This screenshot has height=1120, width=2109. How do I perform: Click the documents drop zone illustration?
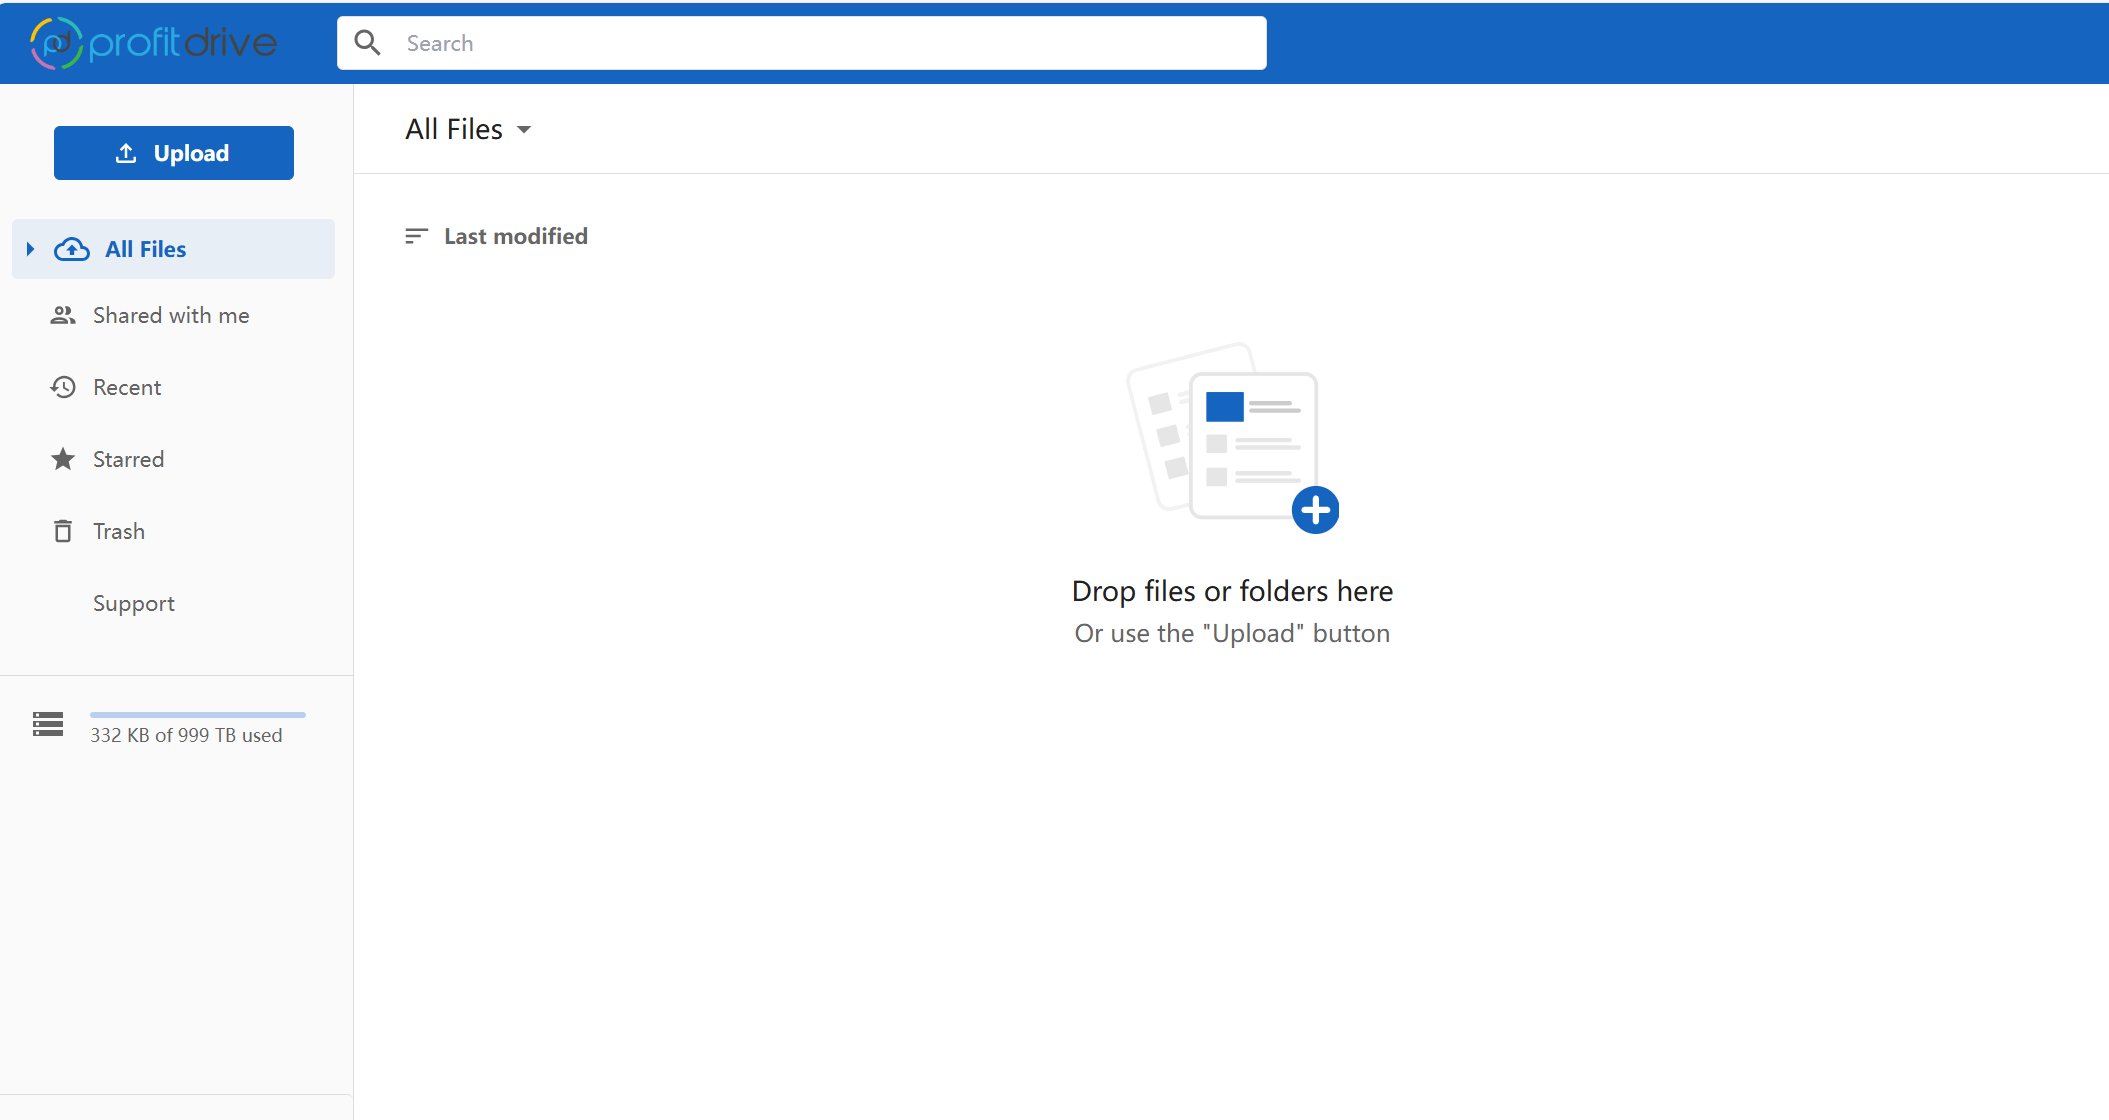tap(1232, 438)
